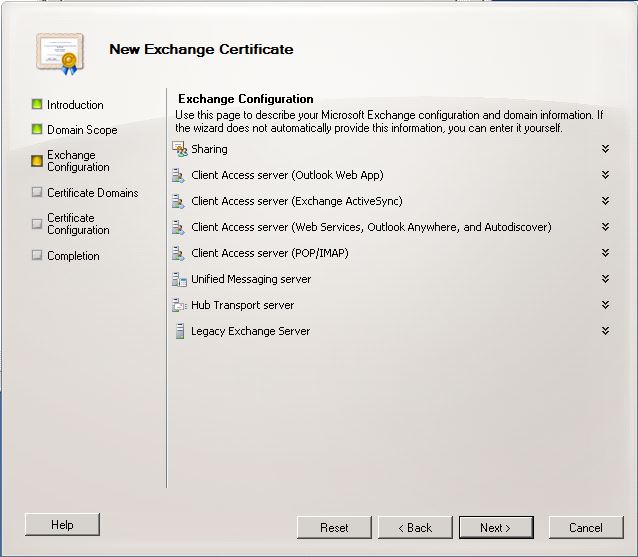Viewport: 638px width, 557px height.
Task: Click the Help button
Action: coord(62,524)
